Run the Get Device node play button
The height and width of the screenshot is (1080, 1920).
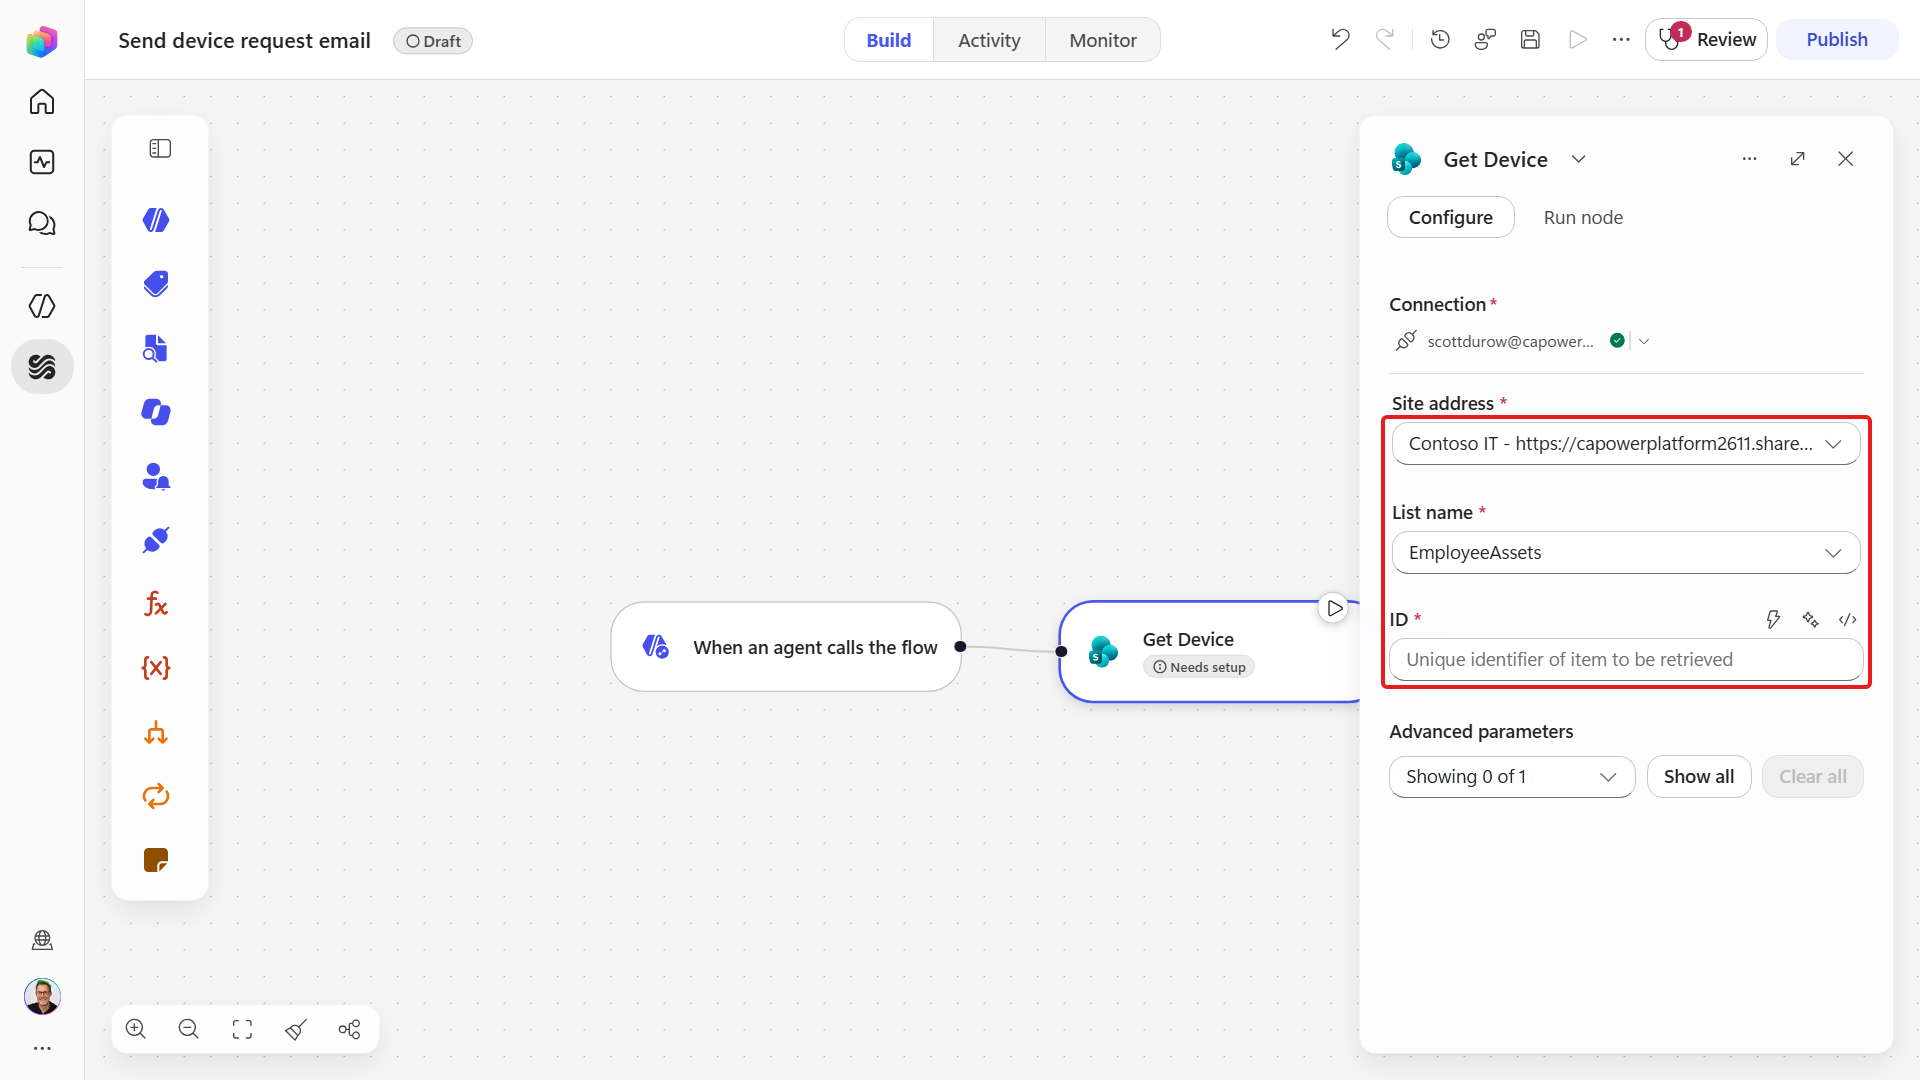[x=1334, y=608]
